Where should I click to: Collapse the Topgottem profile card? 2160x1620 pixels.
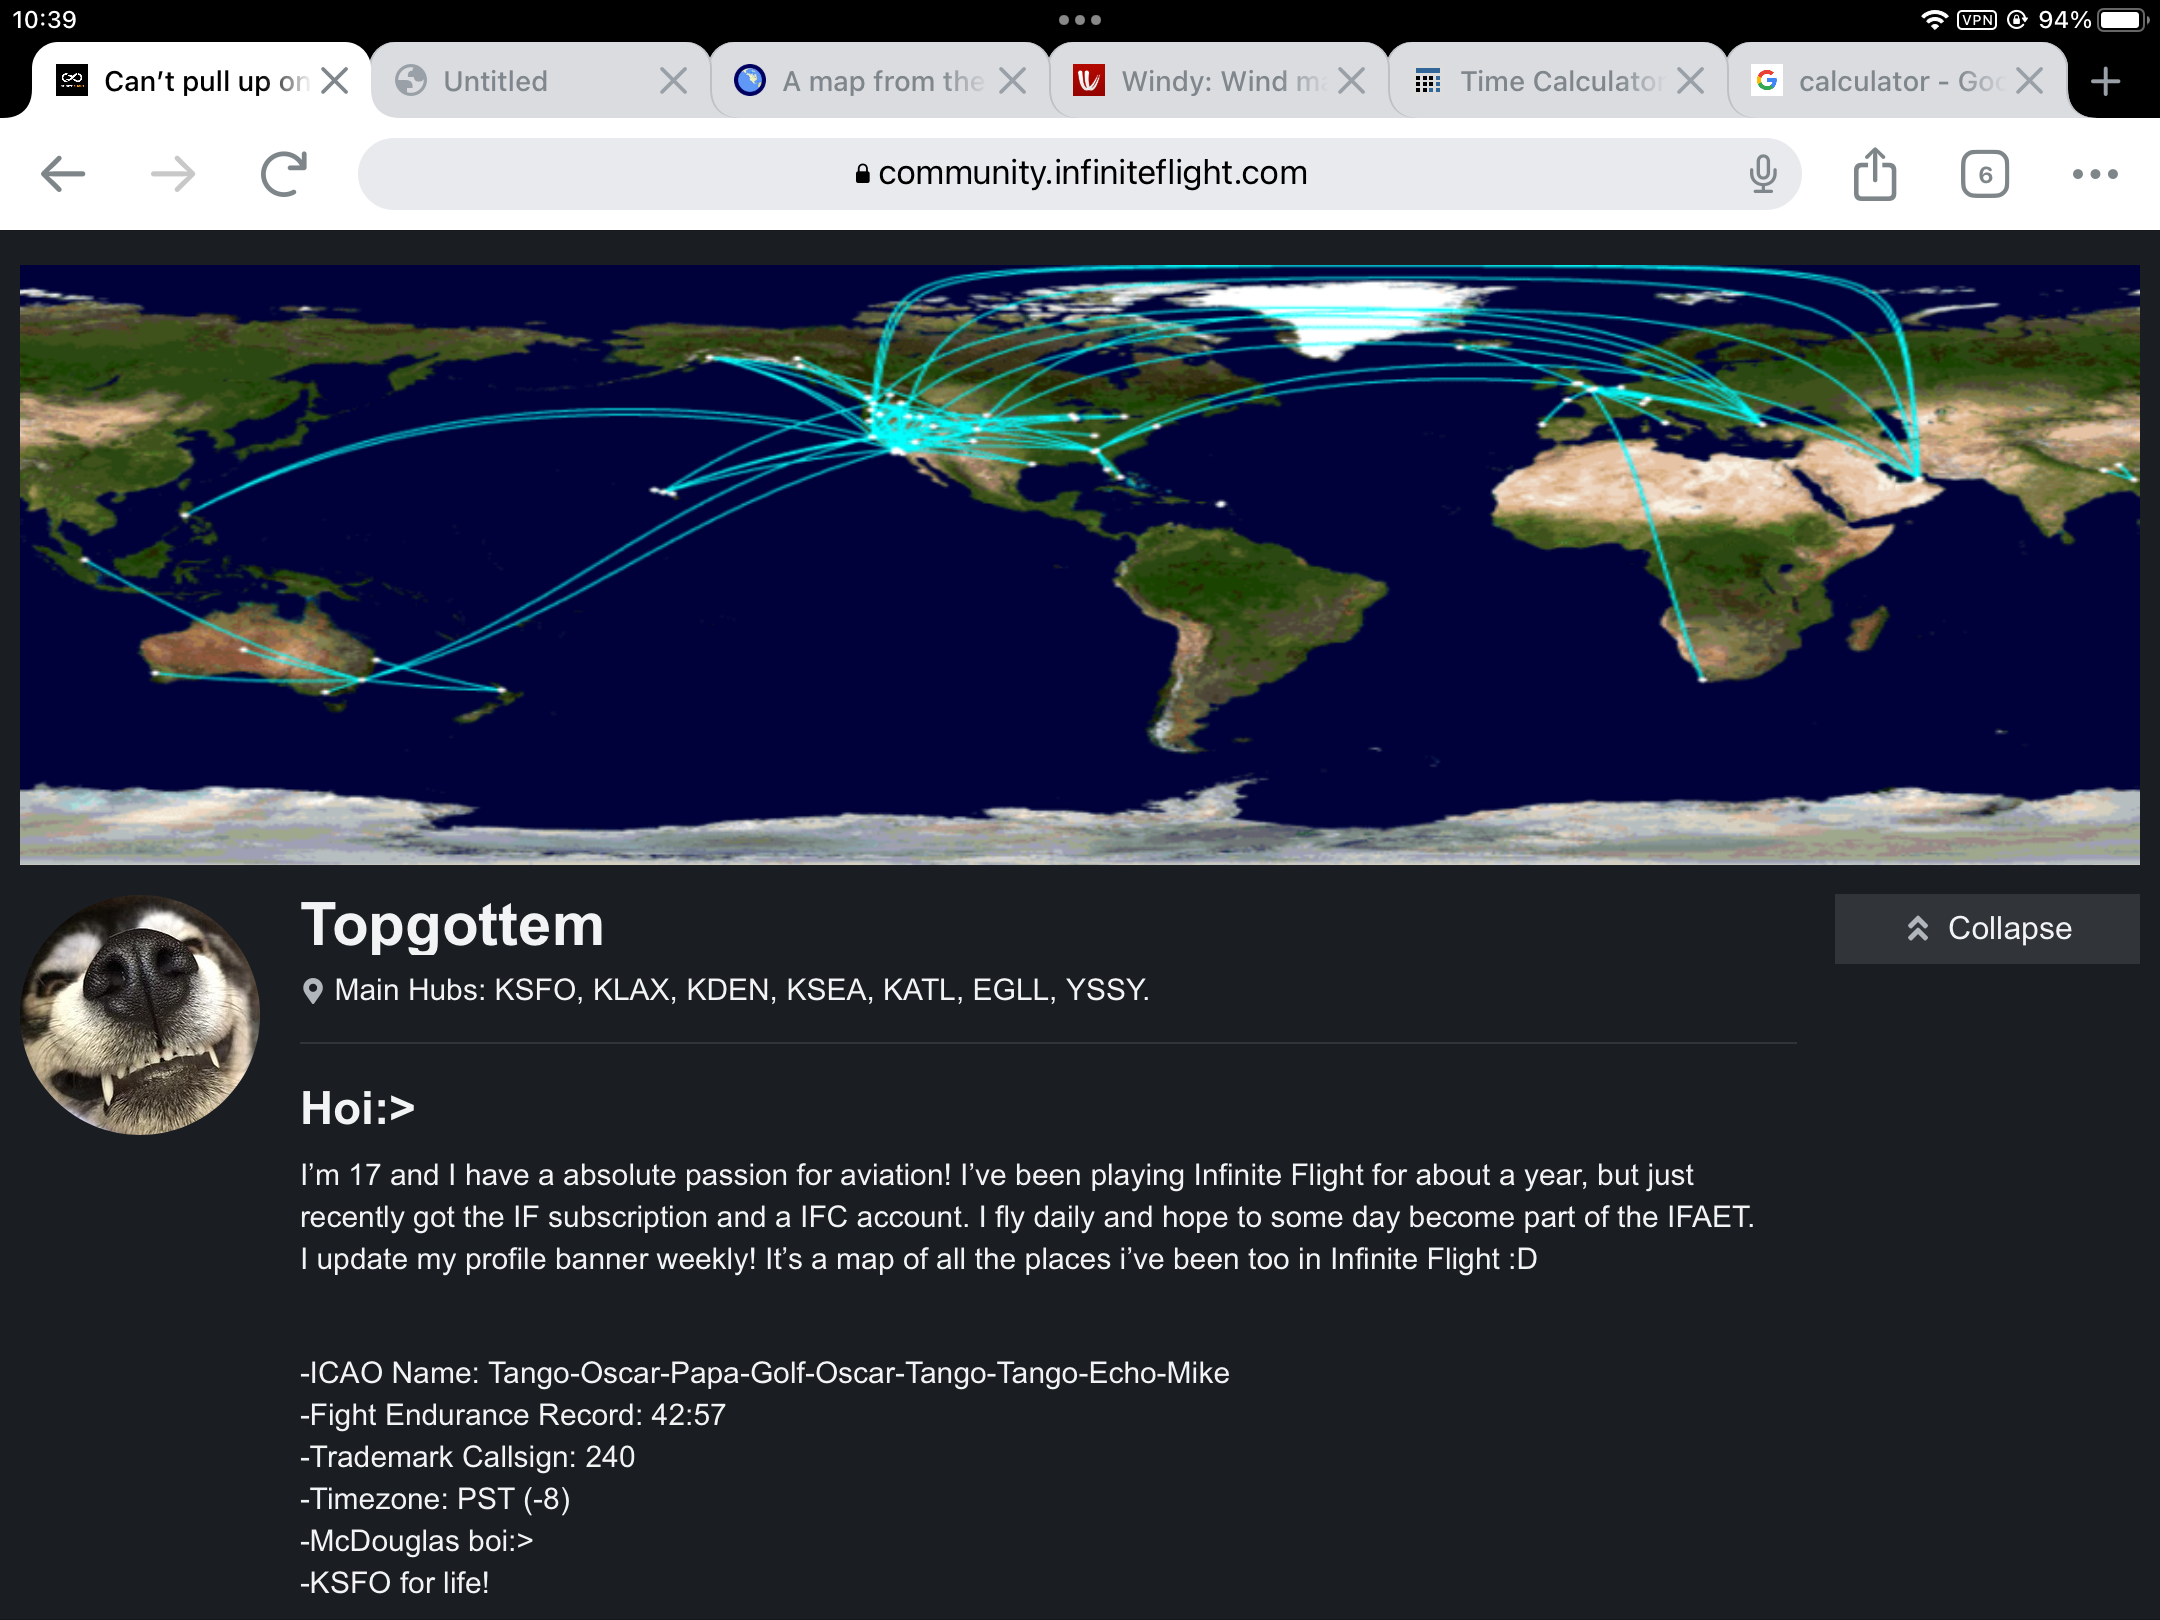click(x=1986, y=928)
